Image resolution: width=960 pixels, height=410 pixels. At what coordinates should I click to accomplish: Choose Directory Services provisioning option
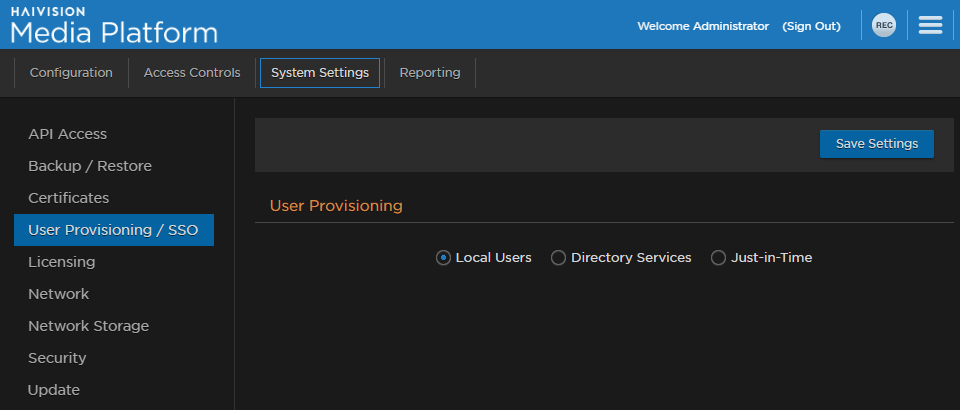click(x=558, y=258)
